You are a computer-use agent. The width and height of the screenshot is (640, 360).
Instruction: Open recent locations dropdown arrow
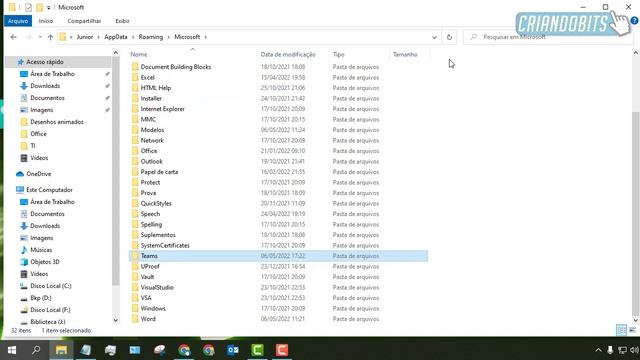pos(40,37)
